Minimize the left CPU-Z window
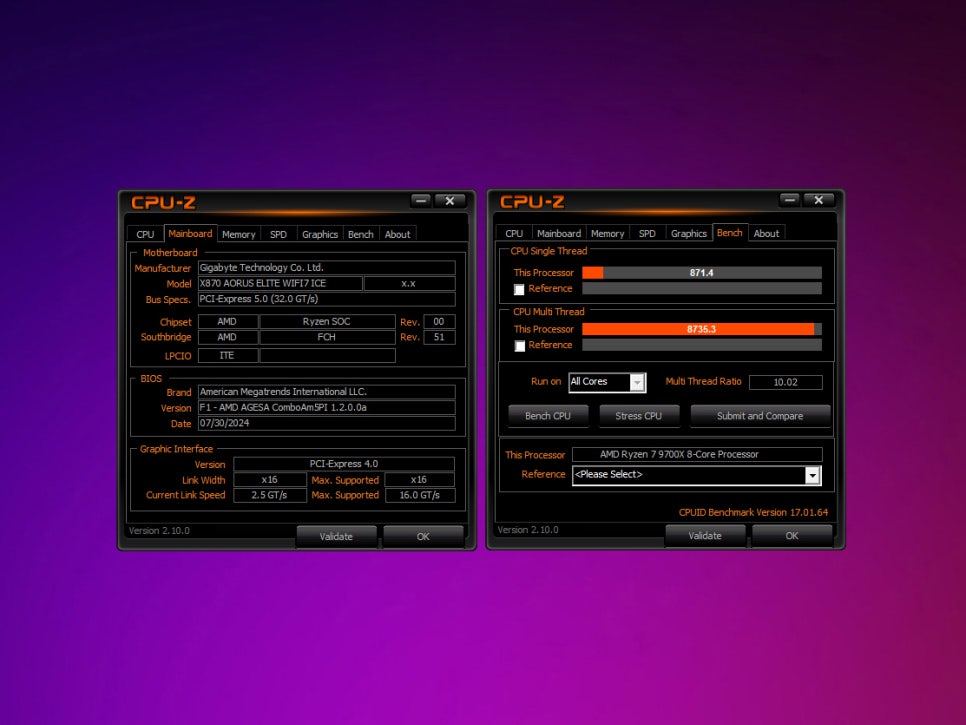966x725 pixels. [421, 201]
